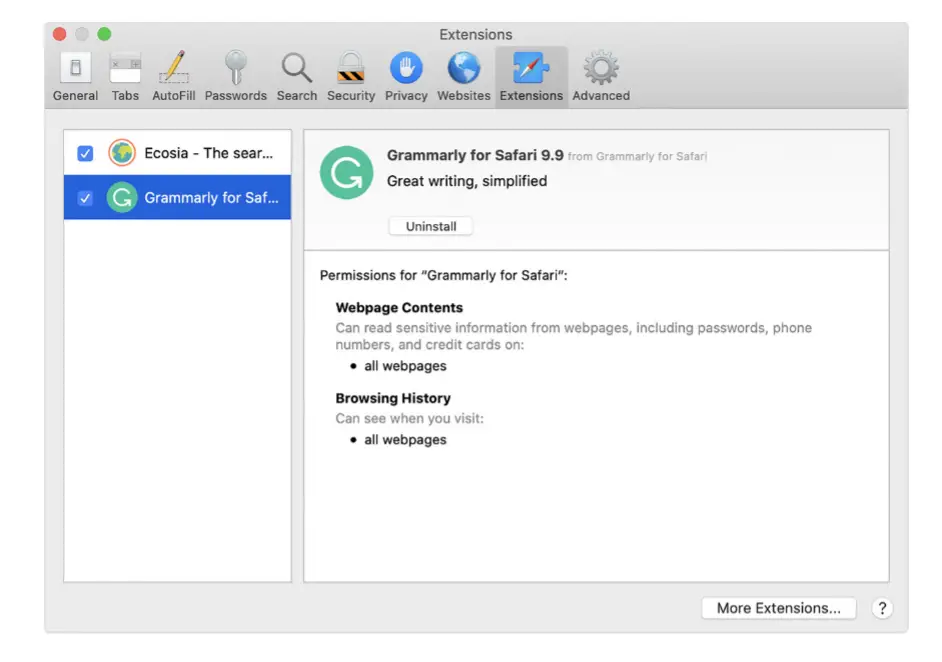The width and height of the screenshot is (942, 662).
Task: Open the Security padlock pane
Action: tap(351, 77)
